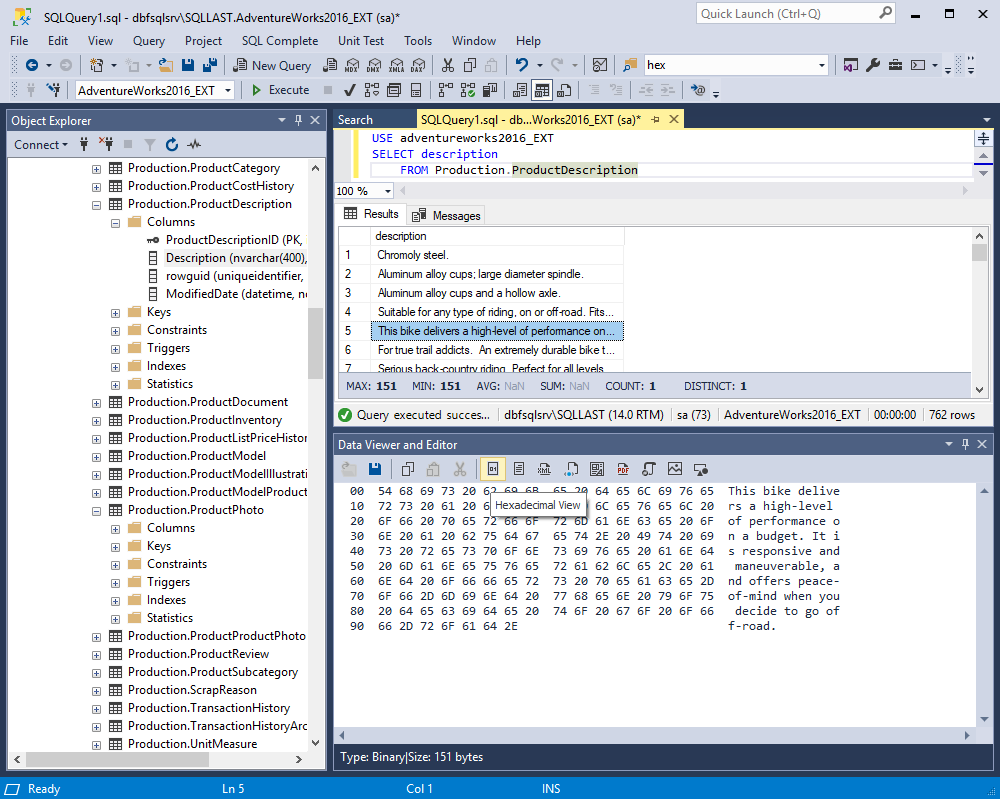Toggle Include Actual Execution Plan
The height and width of the screenshot is (799, 1000).
pyautogui.click(x=446, y=91)
